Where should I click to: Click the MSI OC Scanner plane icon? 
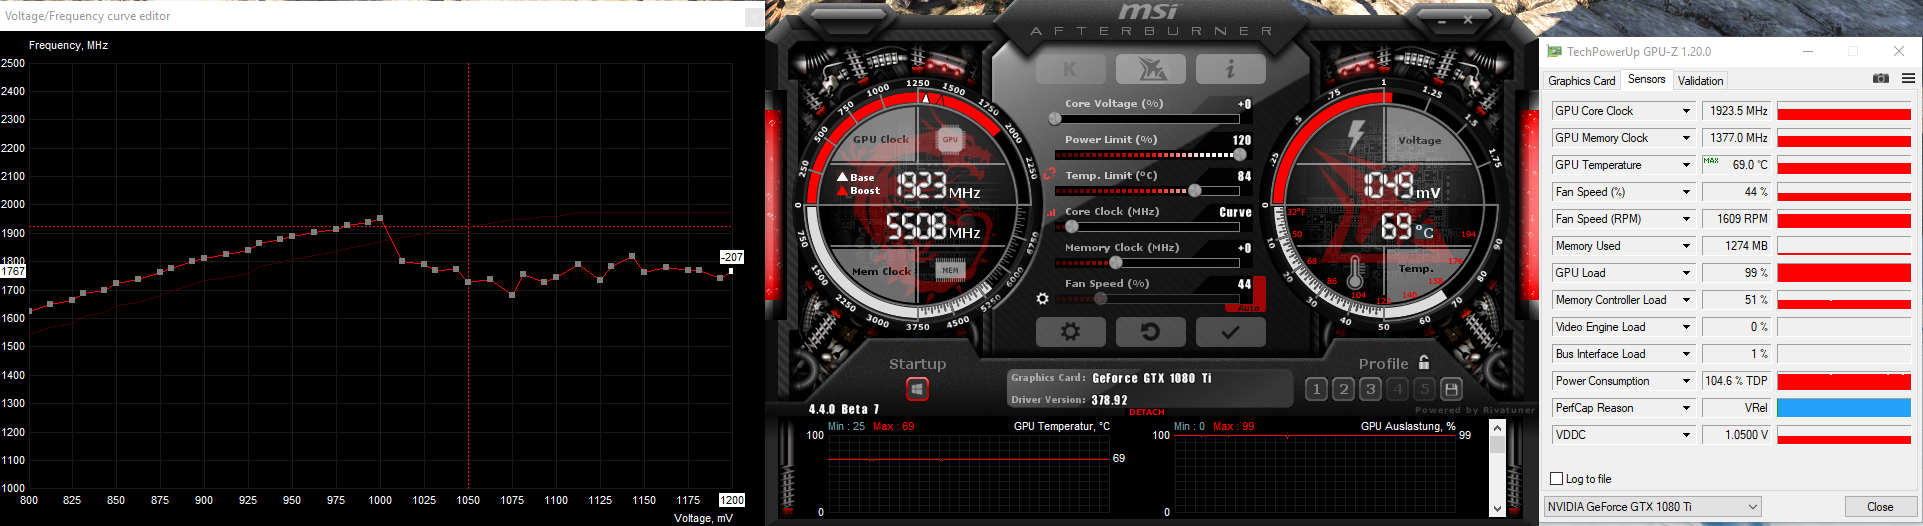point(1150,69)
